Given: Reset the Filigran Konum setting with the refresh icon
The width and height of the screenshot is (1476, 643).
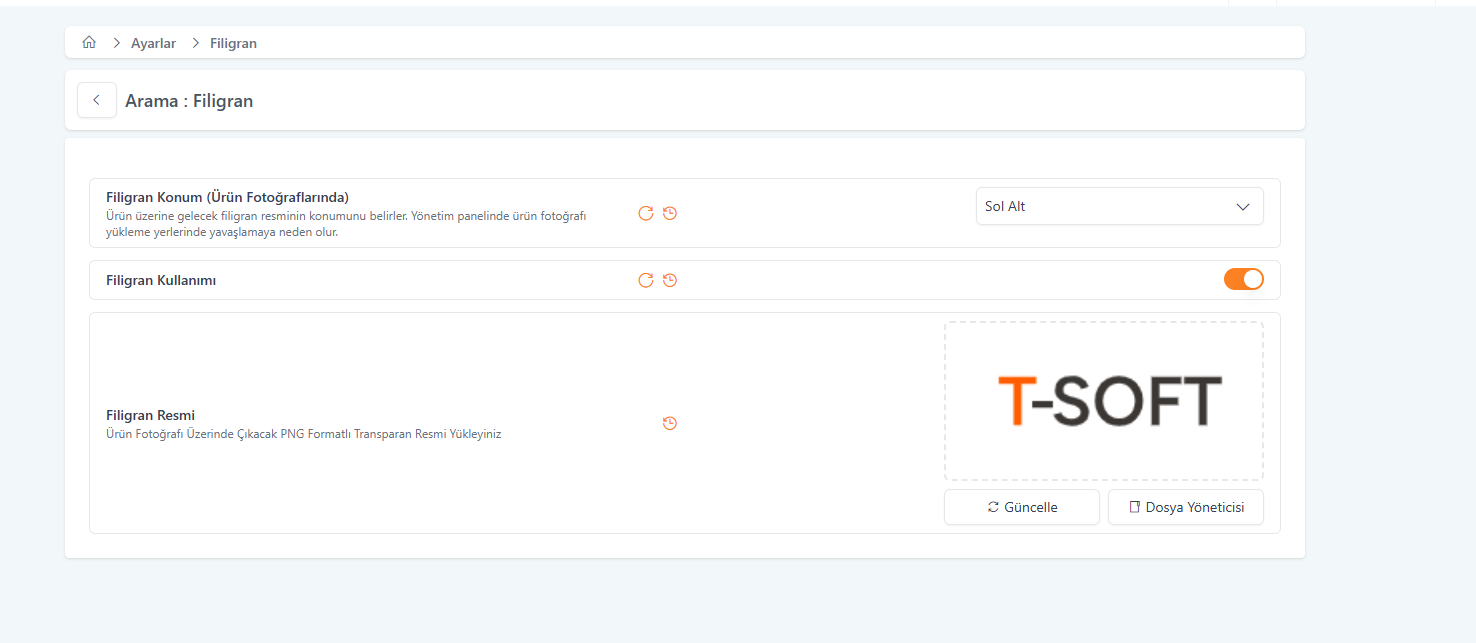Looking at the screenshot, I should (646, 213).
